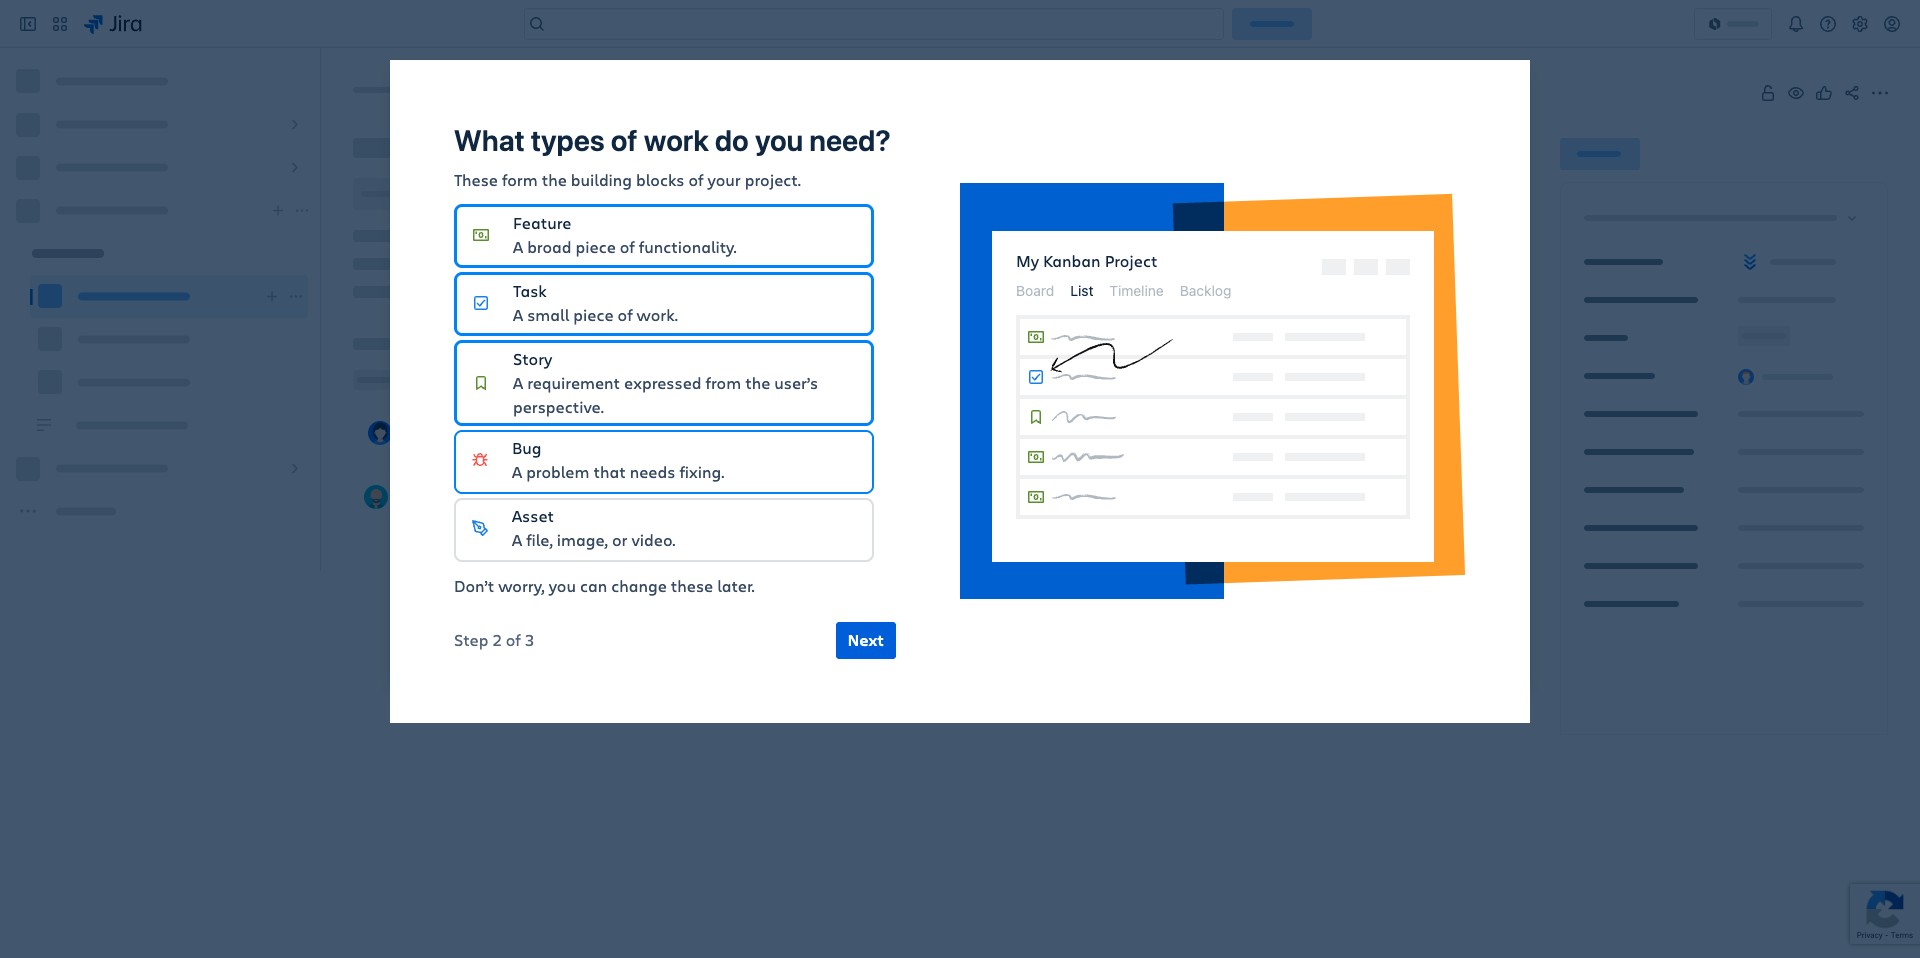Click the Asset pen icon
Viewport: 1920px width, 958px height.
[x=480, y=528]
